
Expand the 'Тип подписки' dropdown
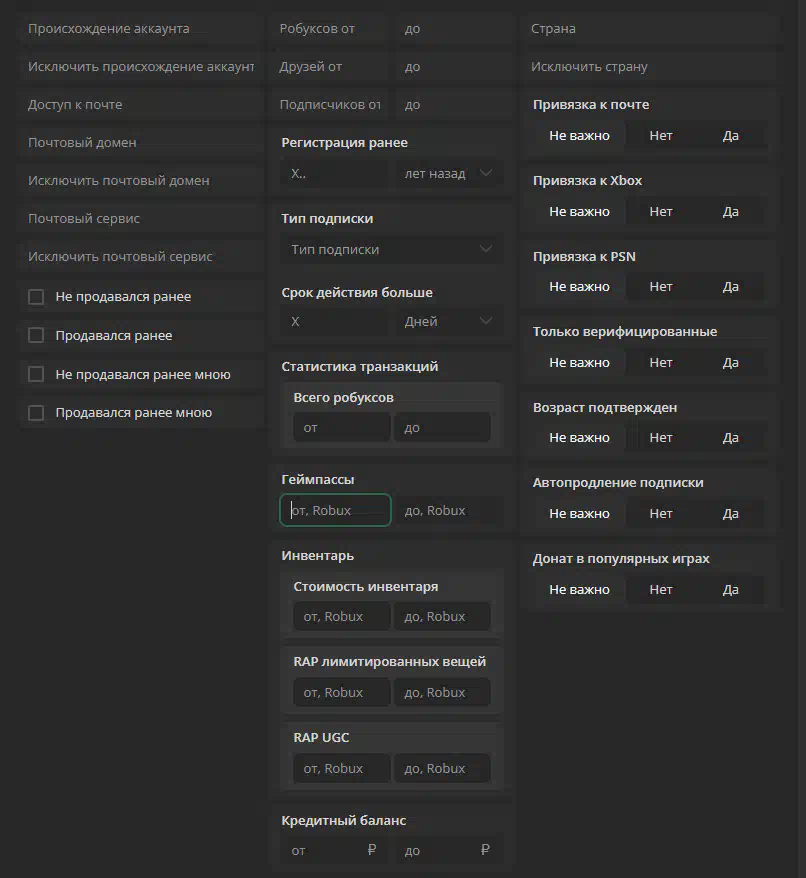[391, 249]
